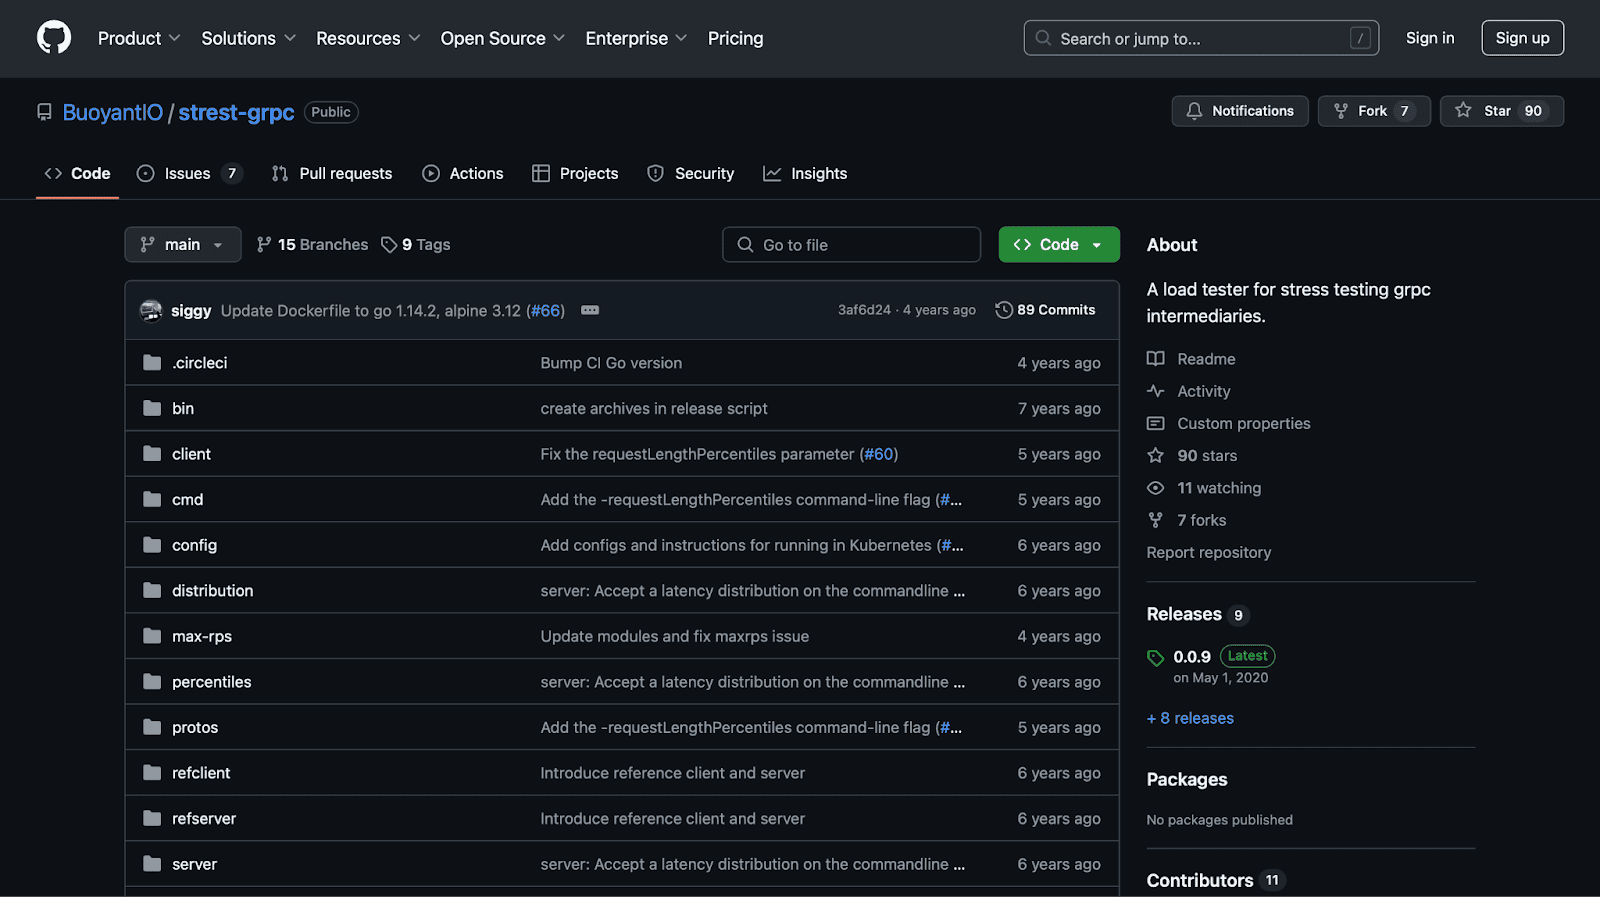Open the strest-grpc repository link

[x=236, y=112]
